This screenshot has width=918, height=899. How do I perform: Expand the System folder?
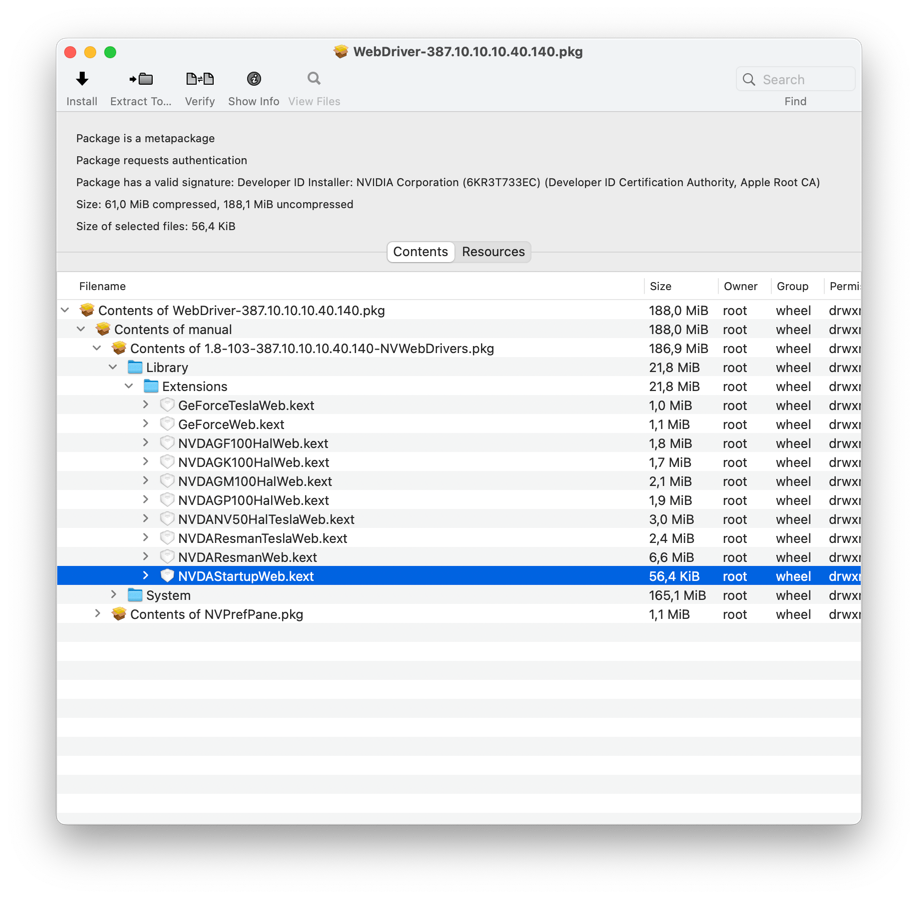[114, 595]
